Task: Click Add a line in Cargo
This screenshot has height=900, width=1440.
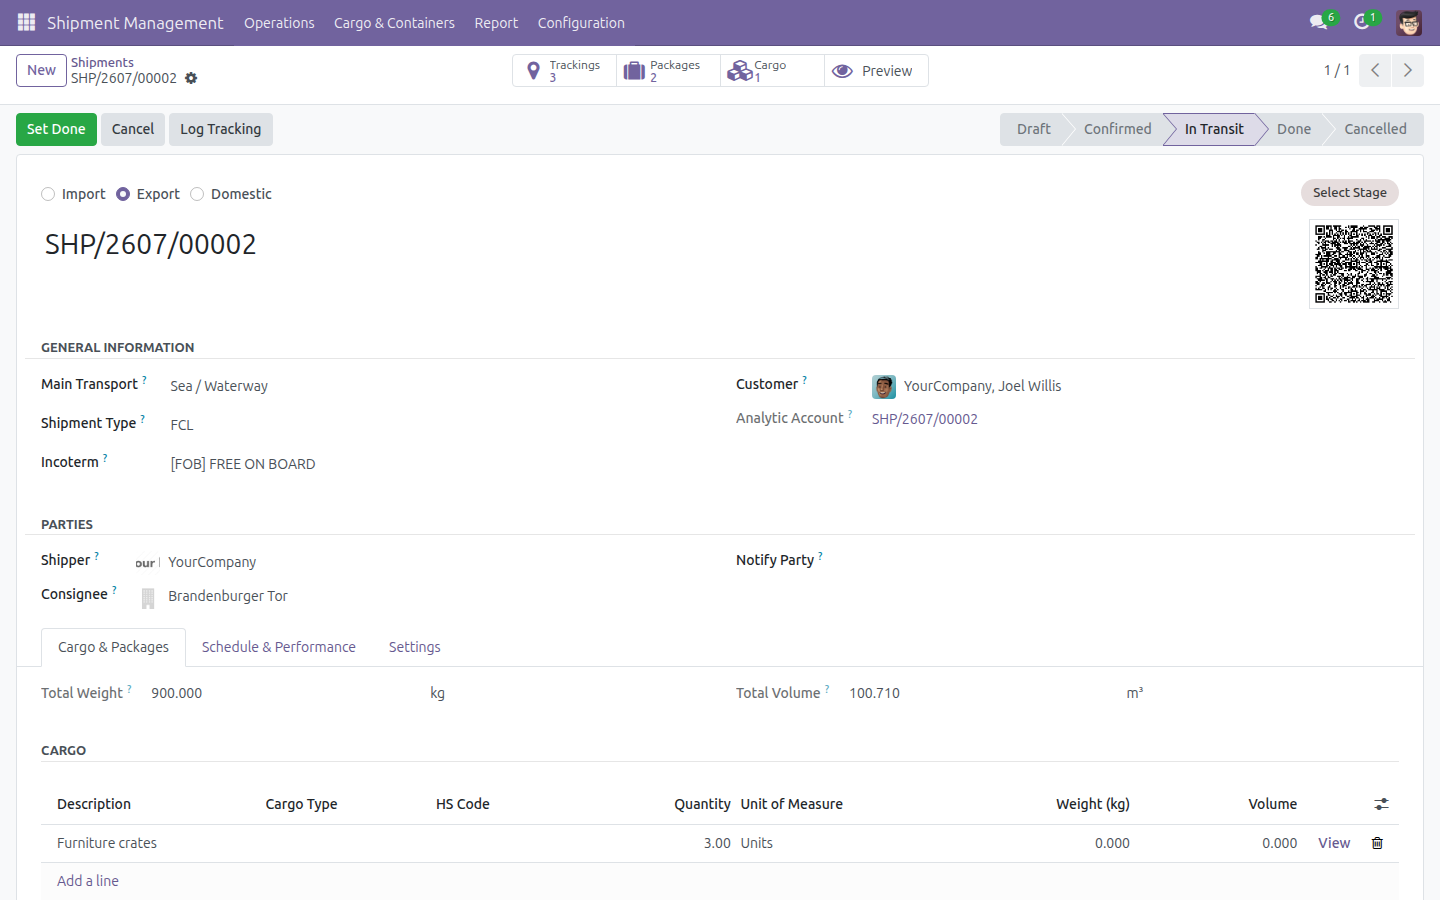Action: [x=88, y=881]
